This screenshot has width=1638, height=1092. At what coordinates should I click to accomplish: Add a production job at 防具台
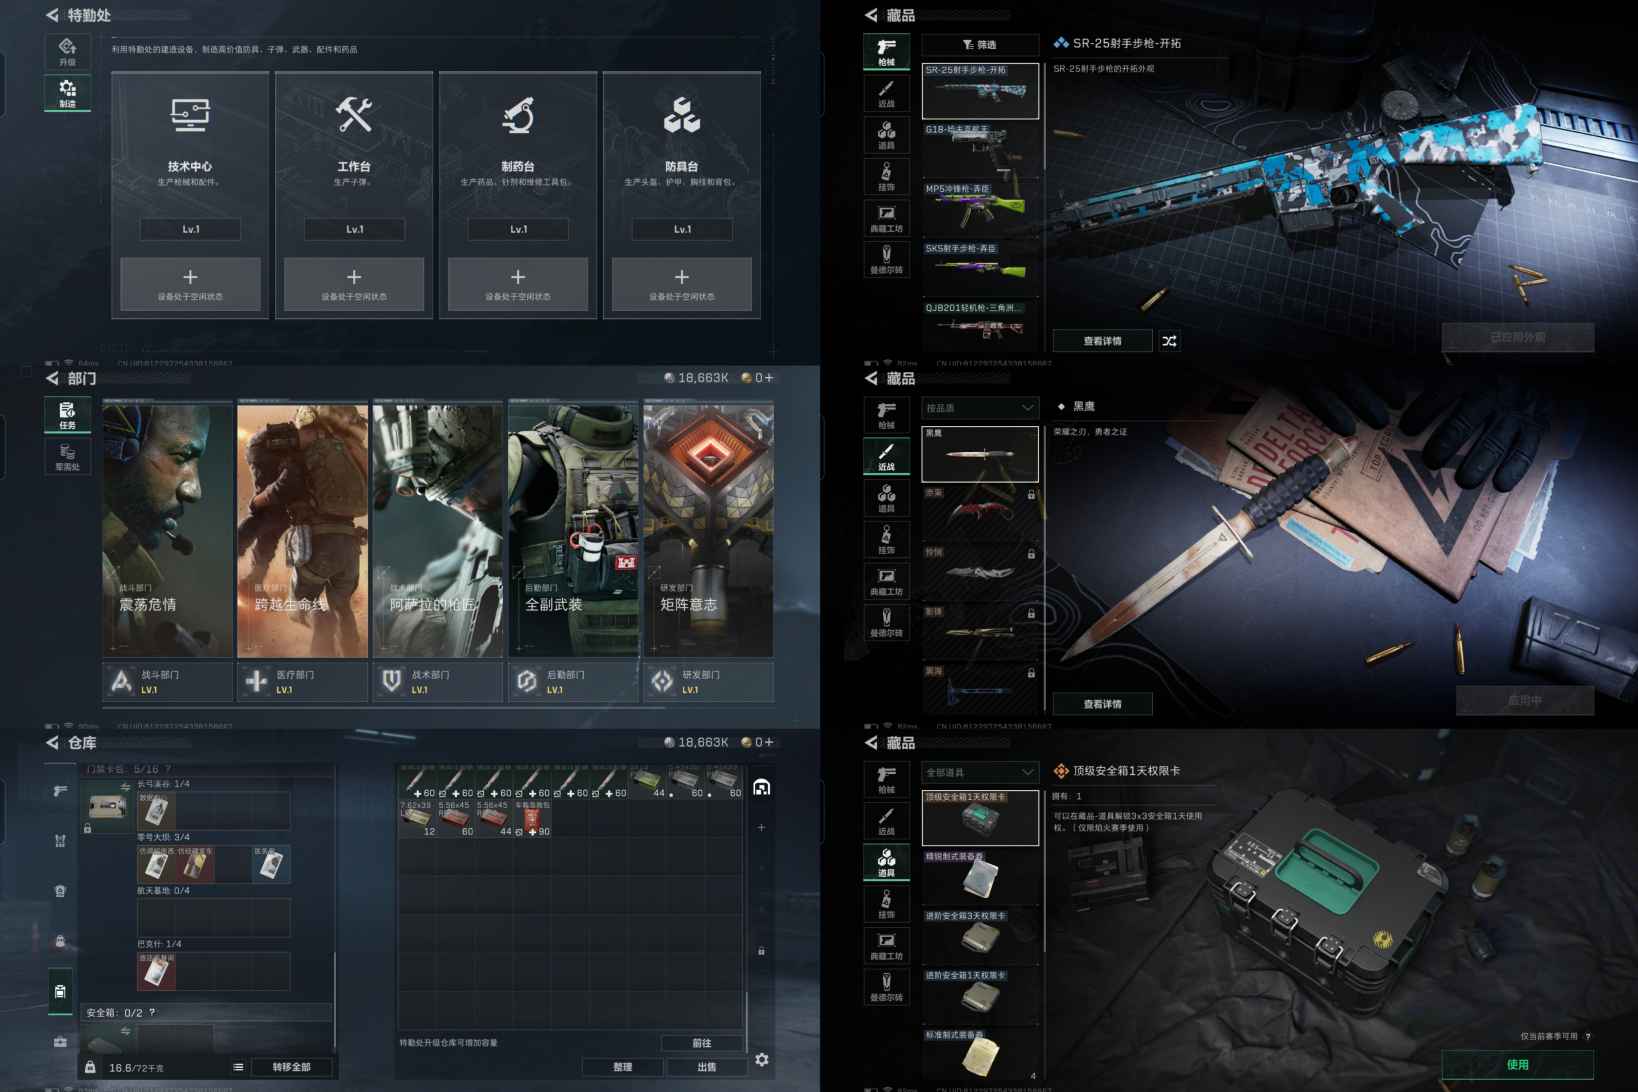[682, 283]
